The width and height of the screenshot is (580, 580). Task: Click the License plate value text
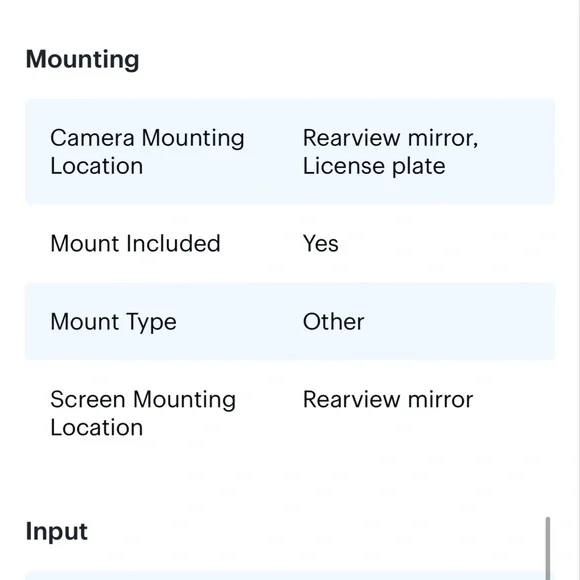tap(374, 166)
